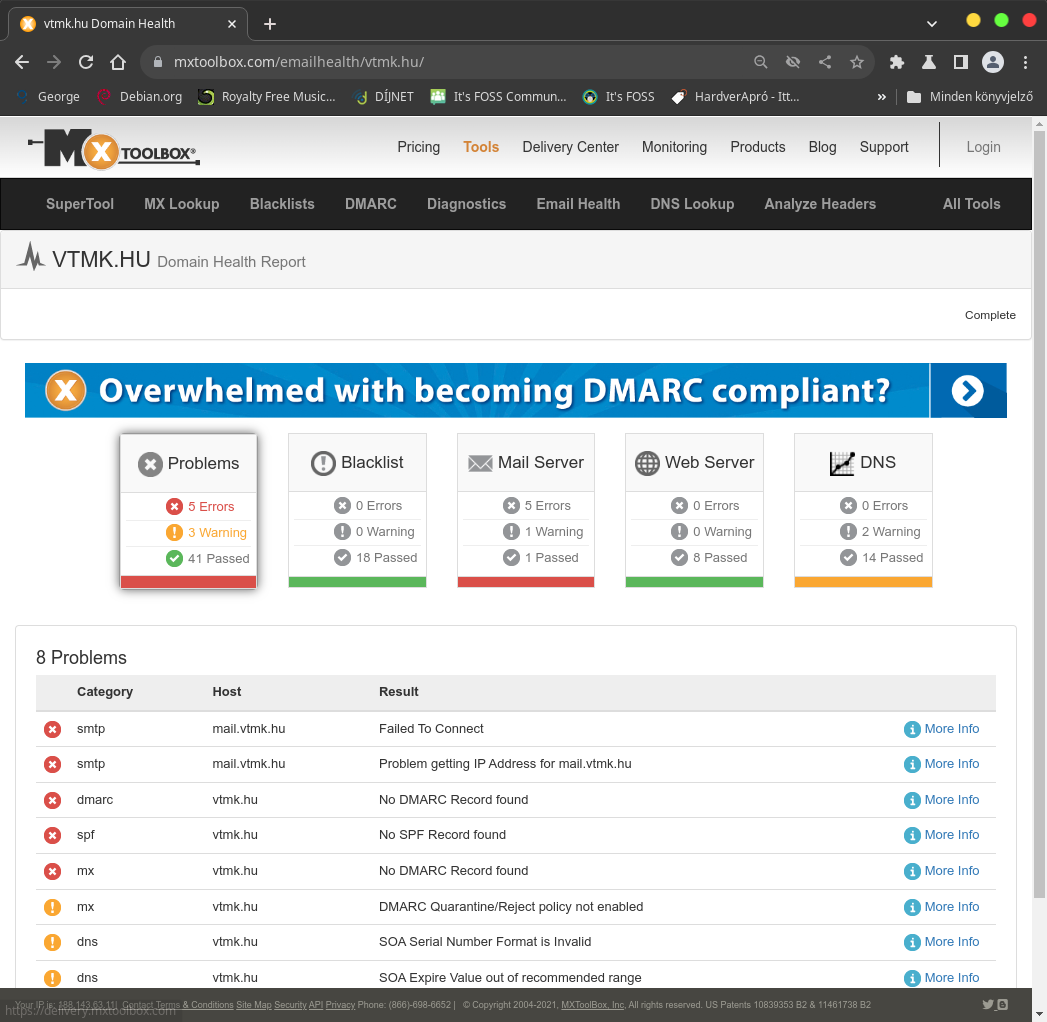The width and height of the screenshot is (1047, 1022).
Task: Click the MxToolbox logo
Action: click(x=114, y=148)
